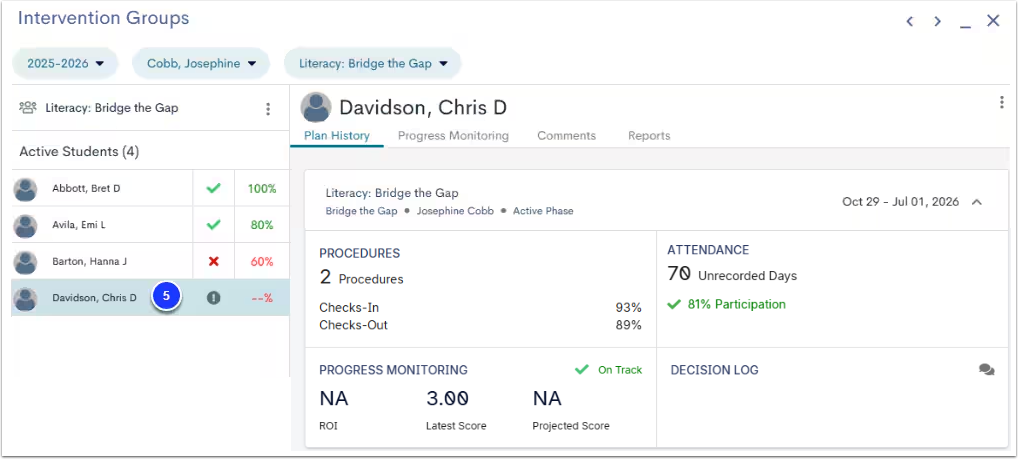Image resolution: width=1018 pixels, height=459 pixels.
Task: Click Barton, Hanna J avatar thumbnail
Action: click(x=25, y=262)
